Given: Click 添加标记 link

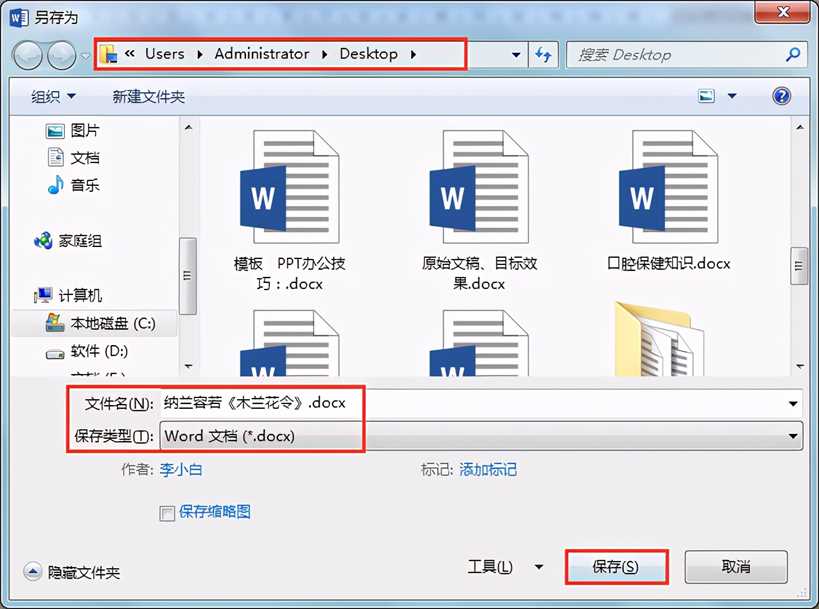Looking at the screenshot, I should pyautogui.click(x=488, y=469).
